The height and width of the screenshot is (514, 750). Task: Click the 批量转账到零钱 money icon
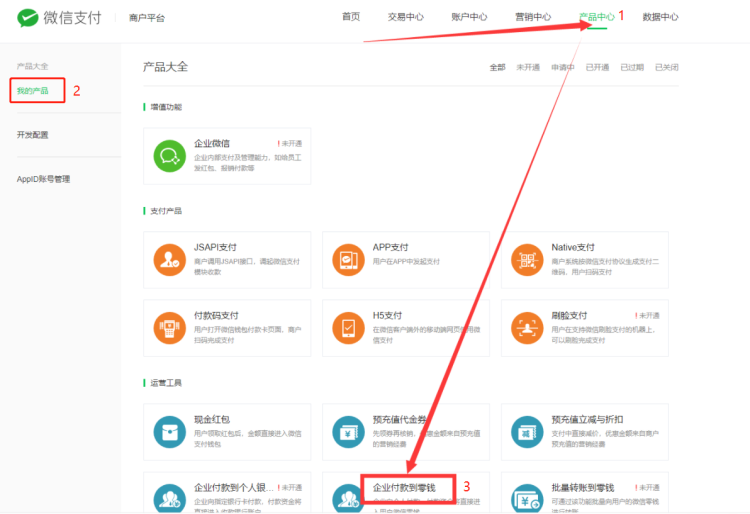click(x=527, y=499)
